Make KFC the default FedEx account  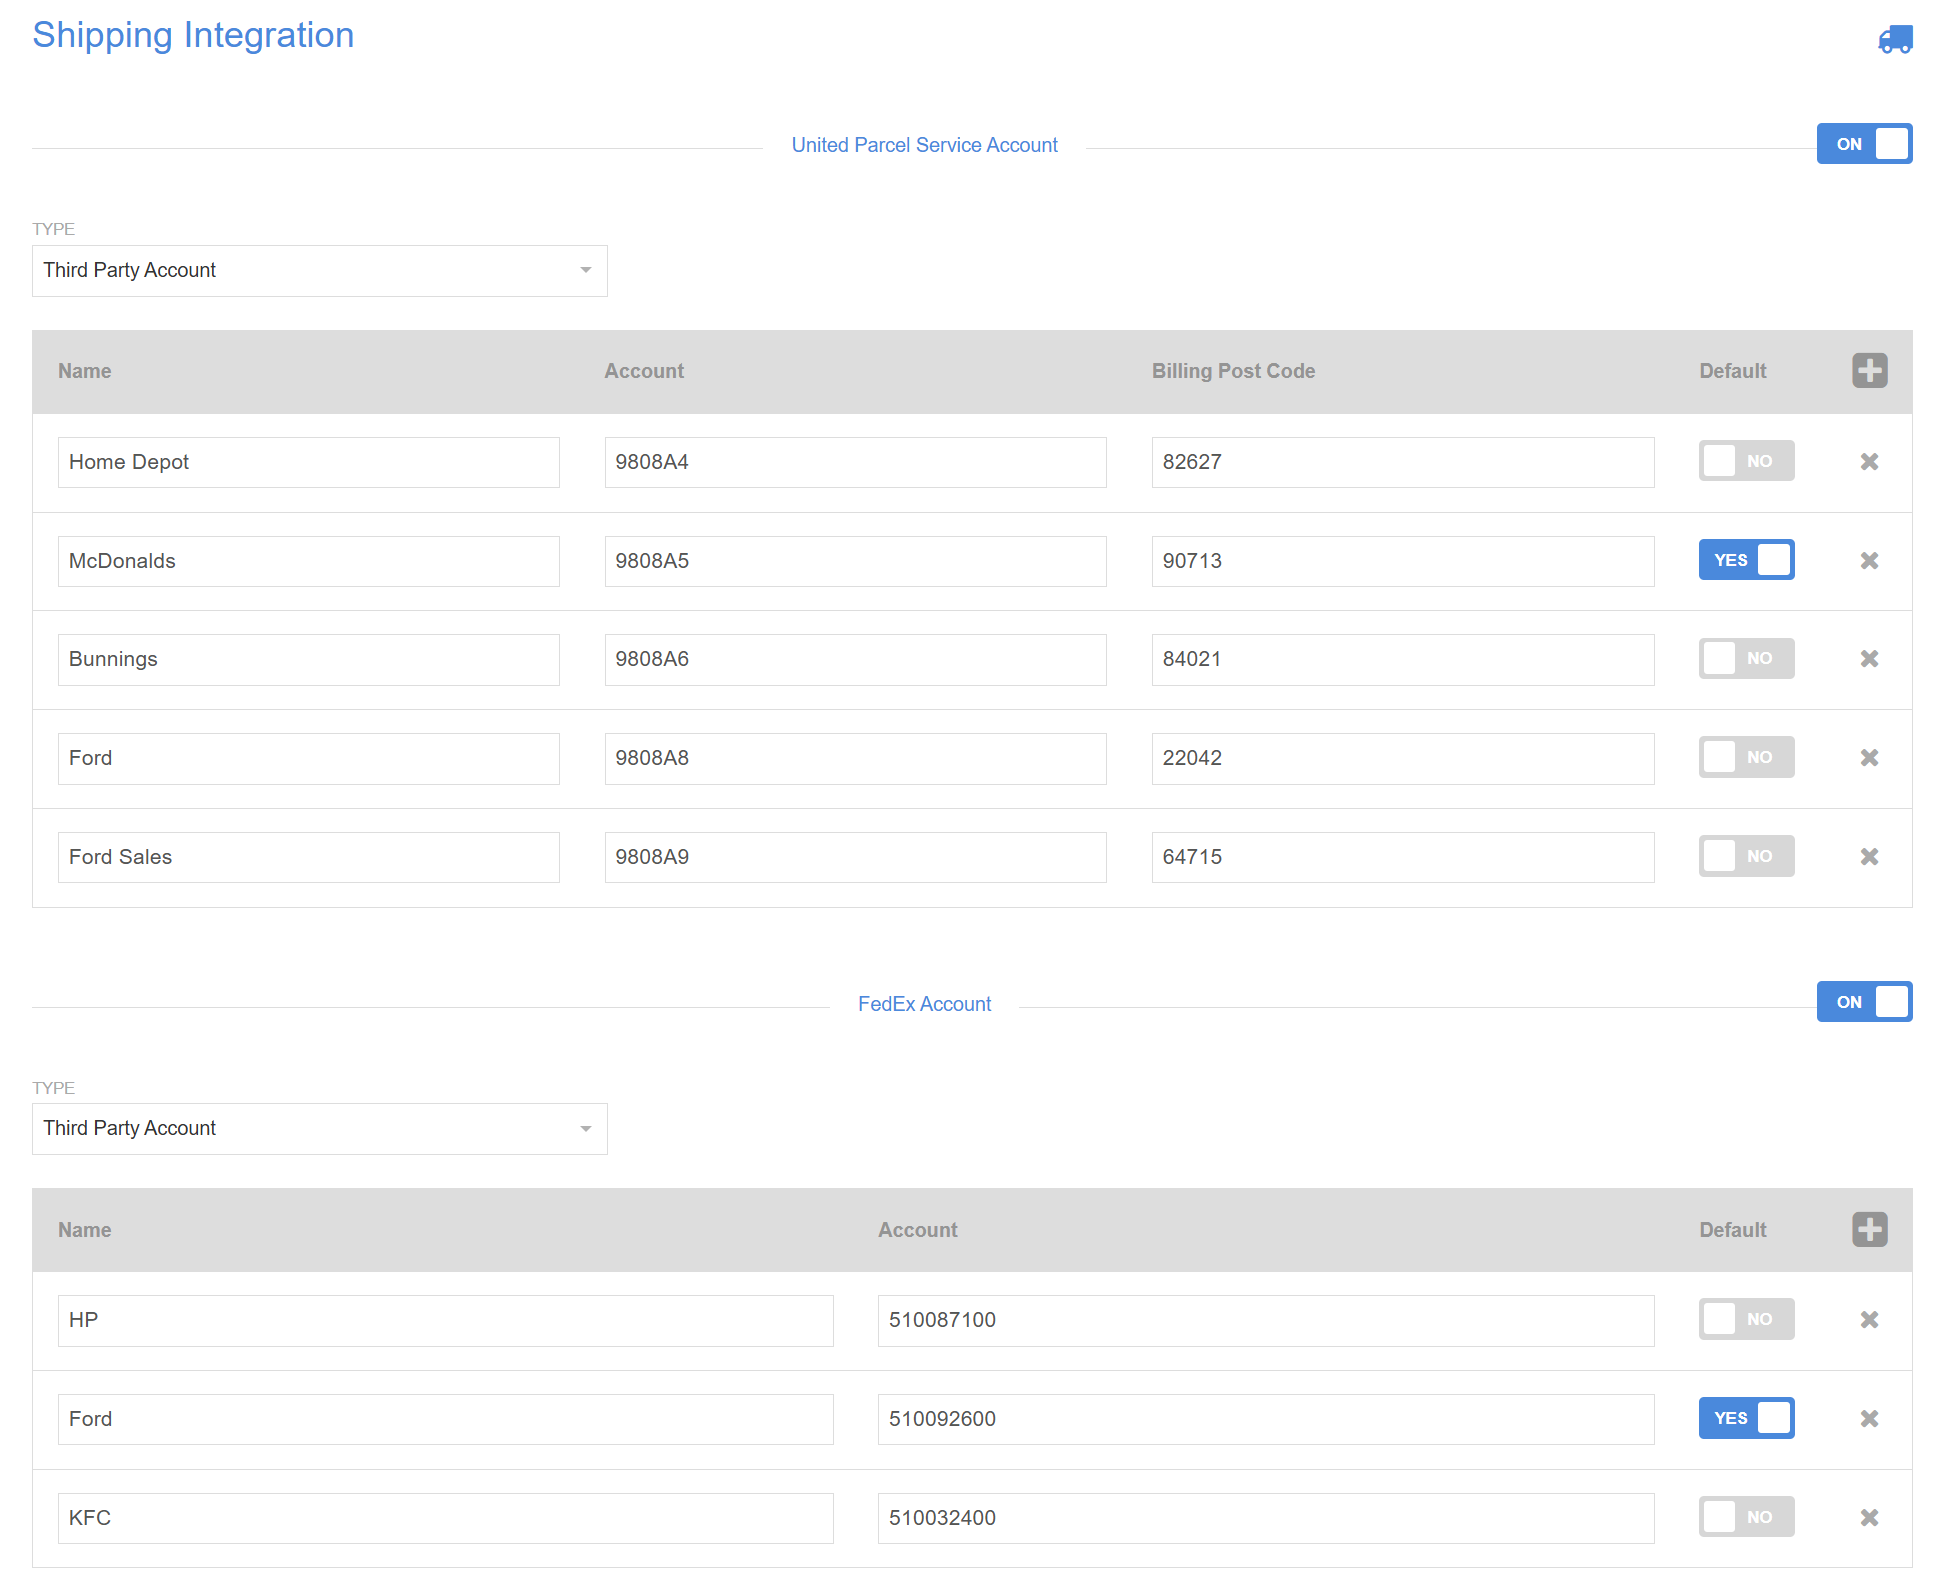(1745, 1517)
